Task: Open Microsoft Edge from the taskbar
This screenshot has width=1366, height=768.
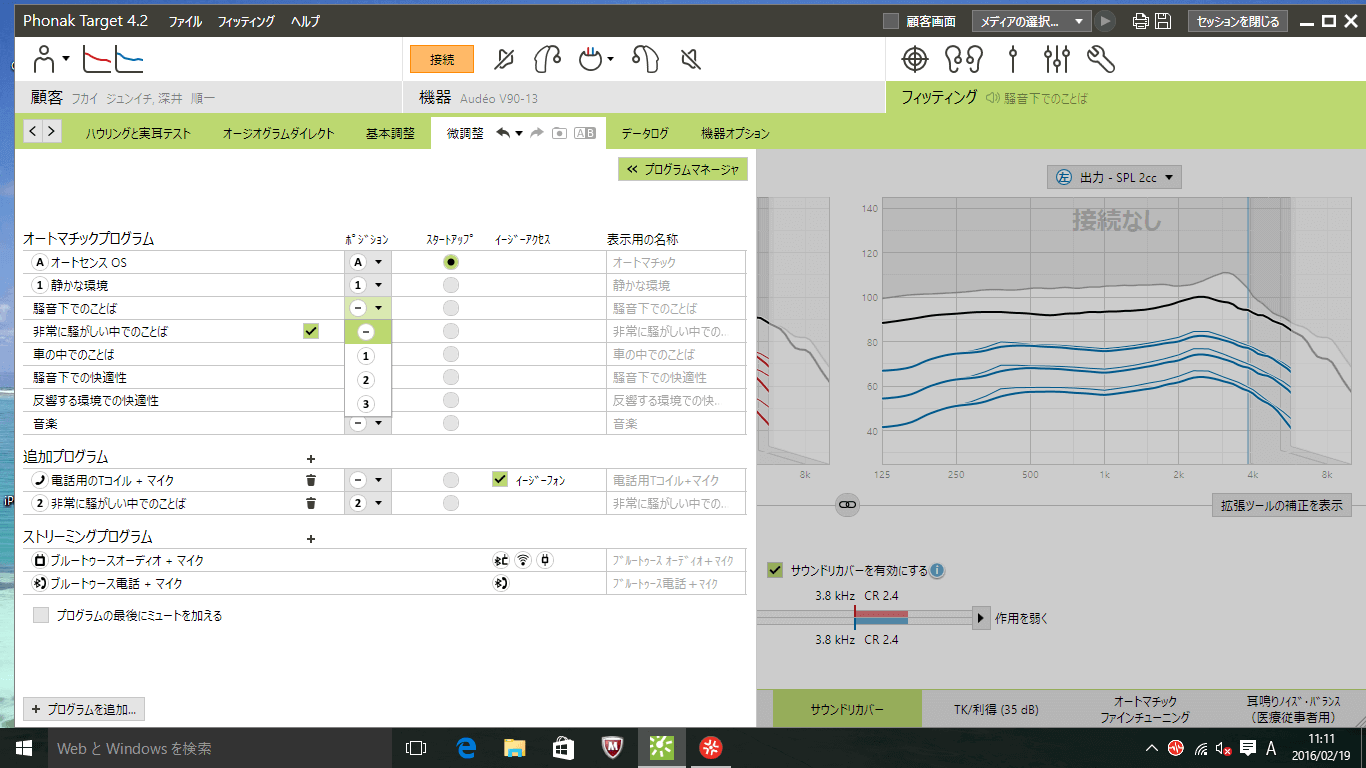Action: pos(465,747)
